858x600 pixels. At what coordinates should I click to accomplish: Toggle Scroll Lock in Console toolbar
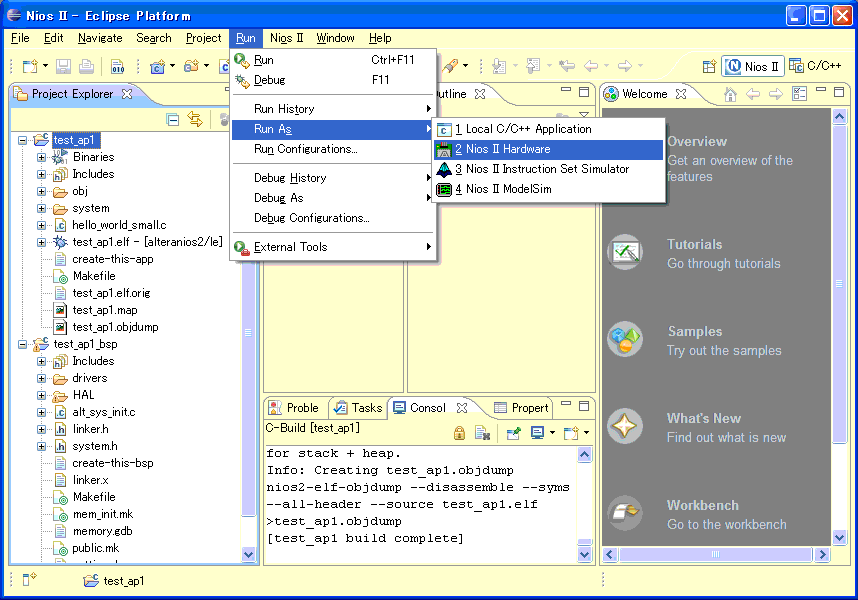459,433
